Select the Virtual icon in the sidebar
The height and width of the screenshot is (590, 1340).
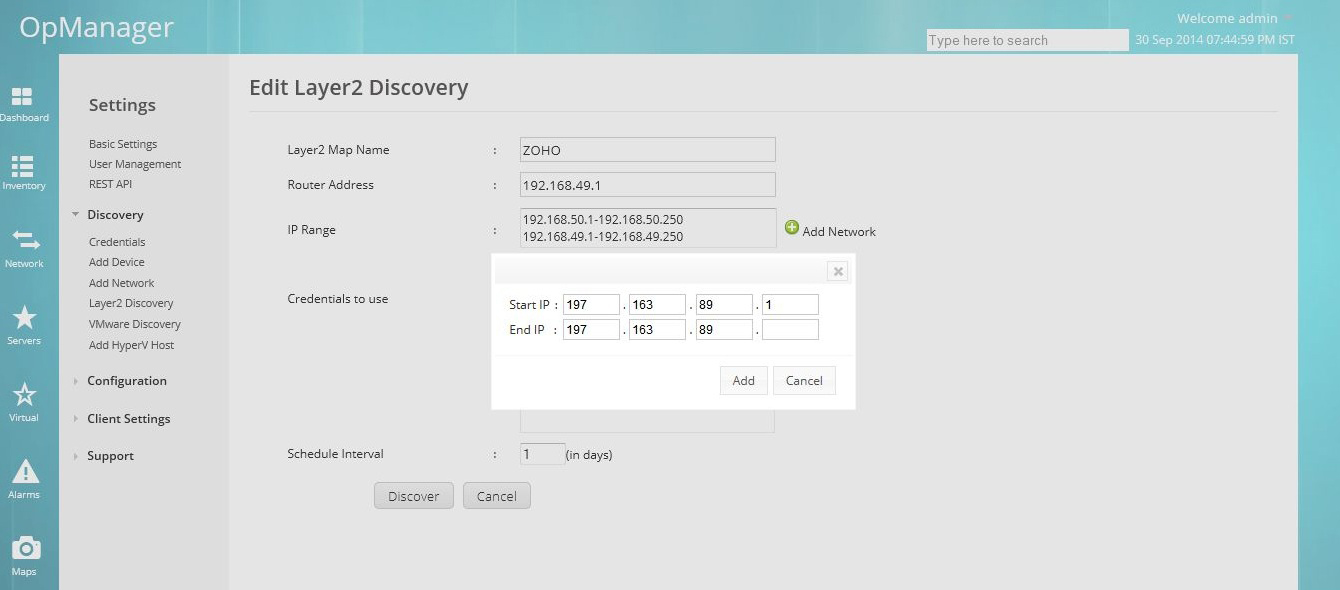coord(25,398)
